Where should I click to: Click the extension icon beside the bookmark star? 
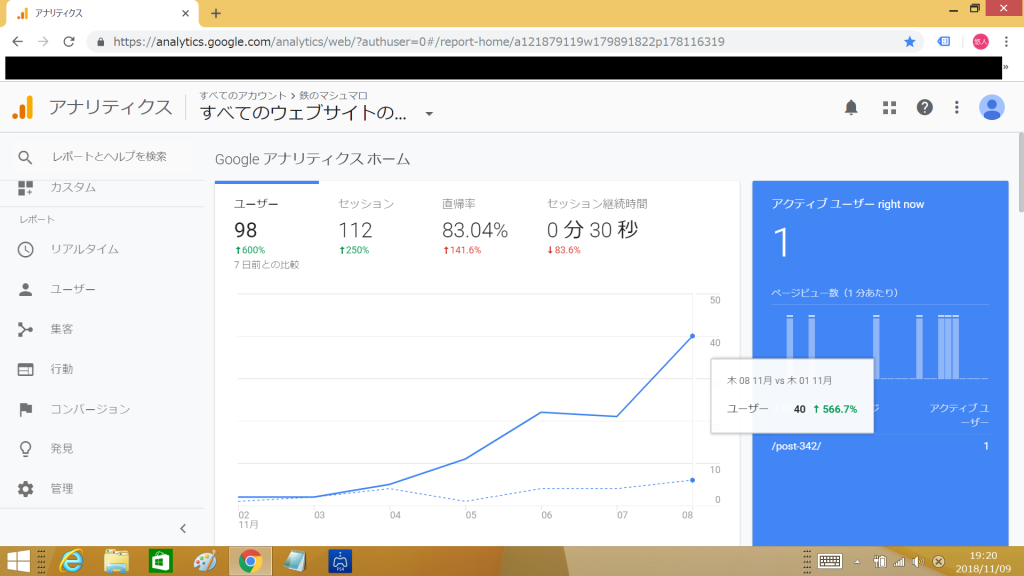944,42
